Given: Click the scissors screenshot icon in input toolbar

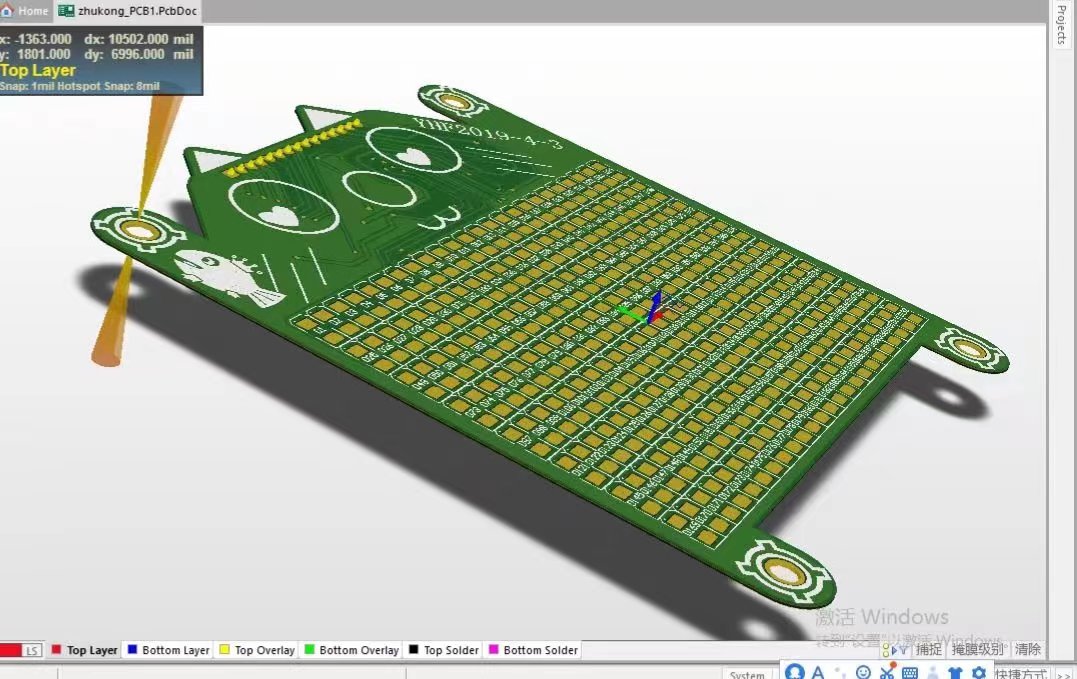Looking at the screenshot, I should (887, 672).
